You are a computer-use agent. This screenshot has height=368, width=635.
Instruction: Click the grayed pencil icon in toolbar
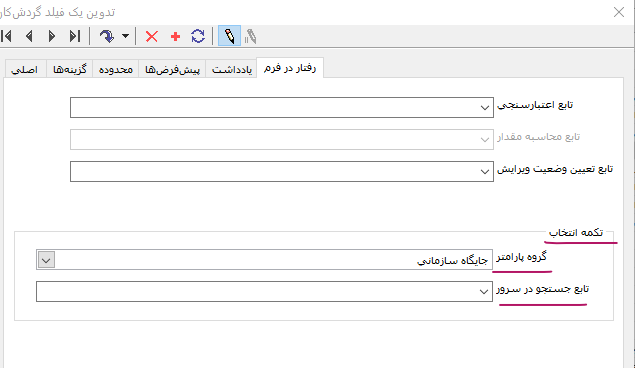pos(251,36)
